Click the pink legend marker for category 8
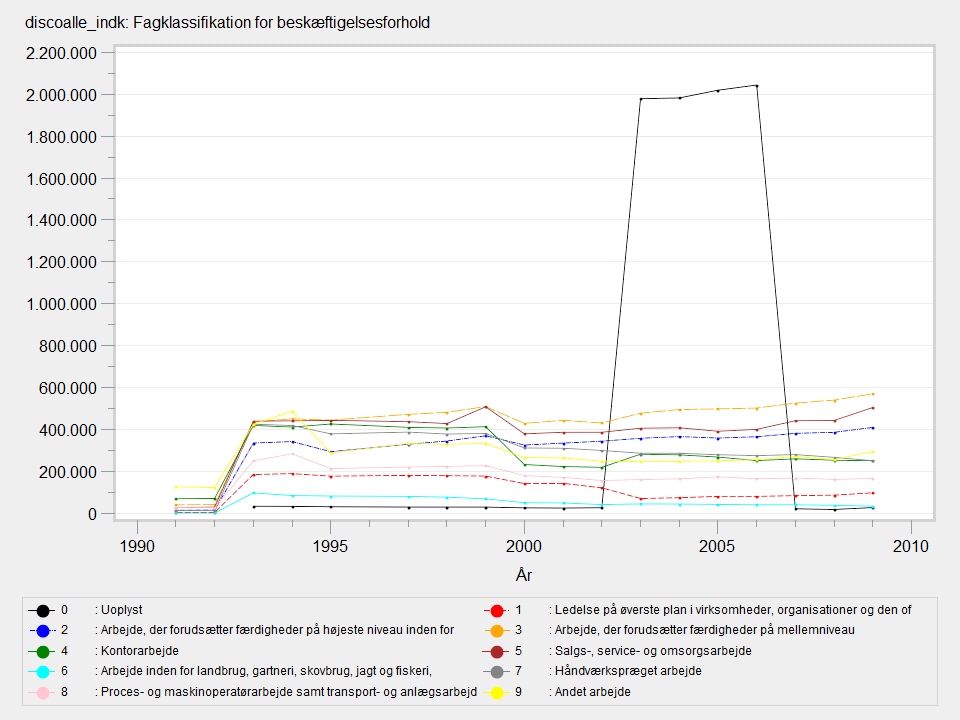Viewport: 960px width, 720px height. [x=41, y=692]
